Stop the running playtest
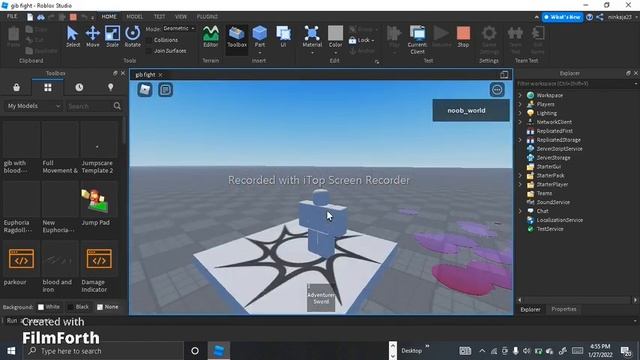Screen dimensions: 640x360 point(463,37)
